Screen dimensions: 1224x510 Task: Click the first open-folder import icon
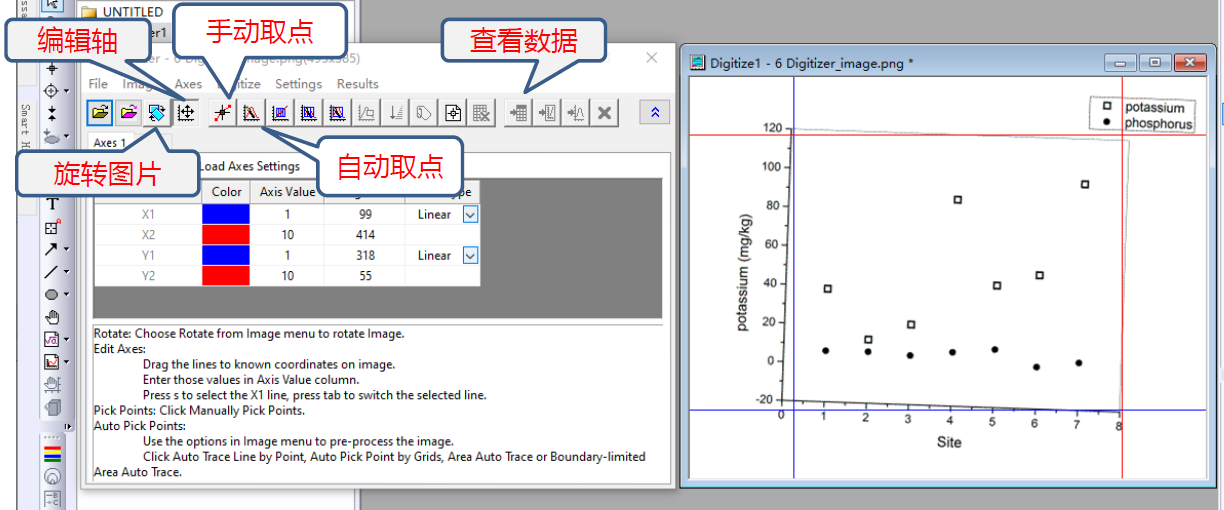tap(100, 113)
